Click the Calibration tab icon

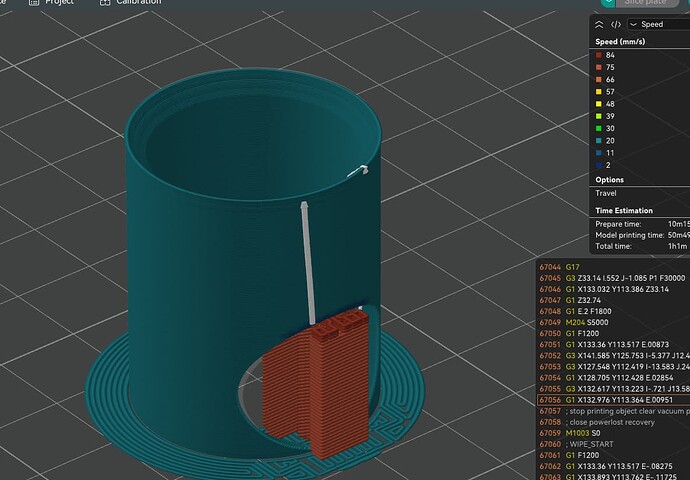click(105, 2)
